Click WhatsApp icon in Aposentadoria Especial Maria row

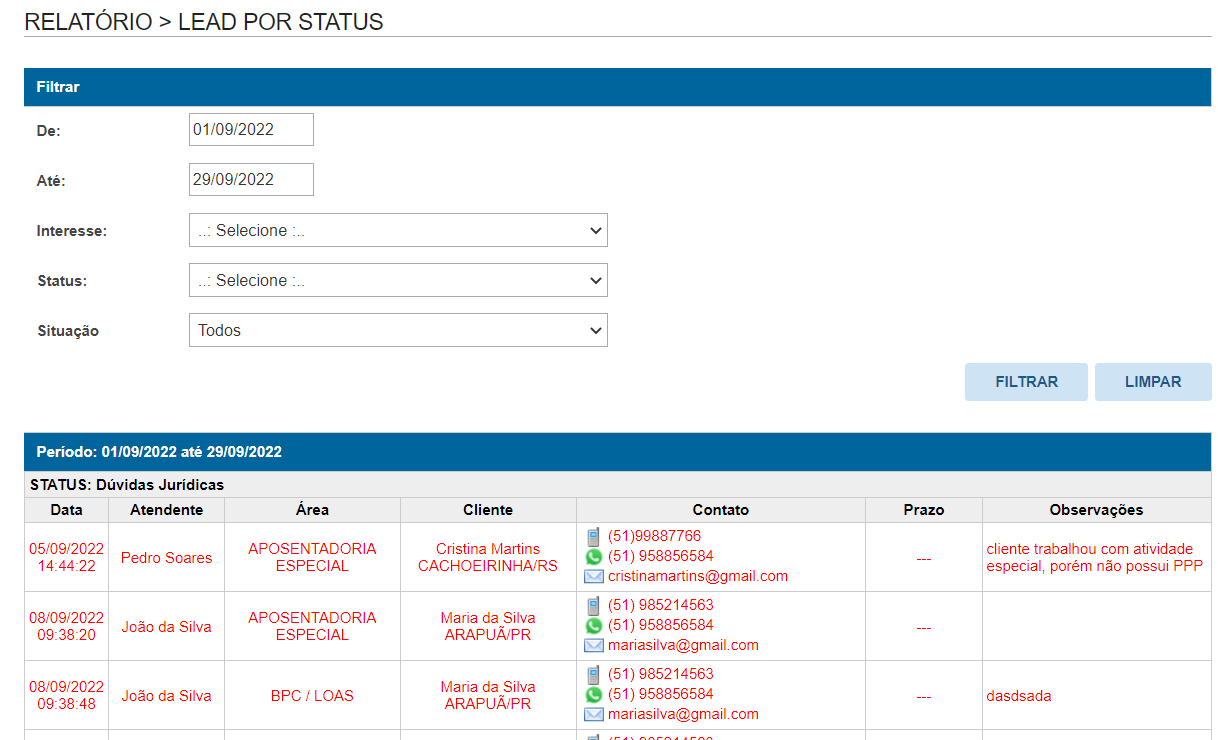593,626
